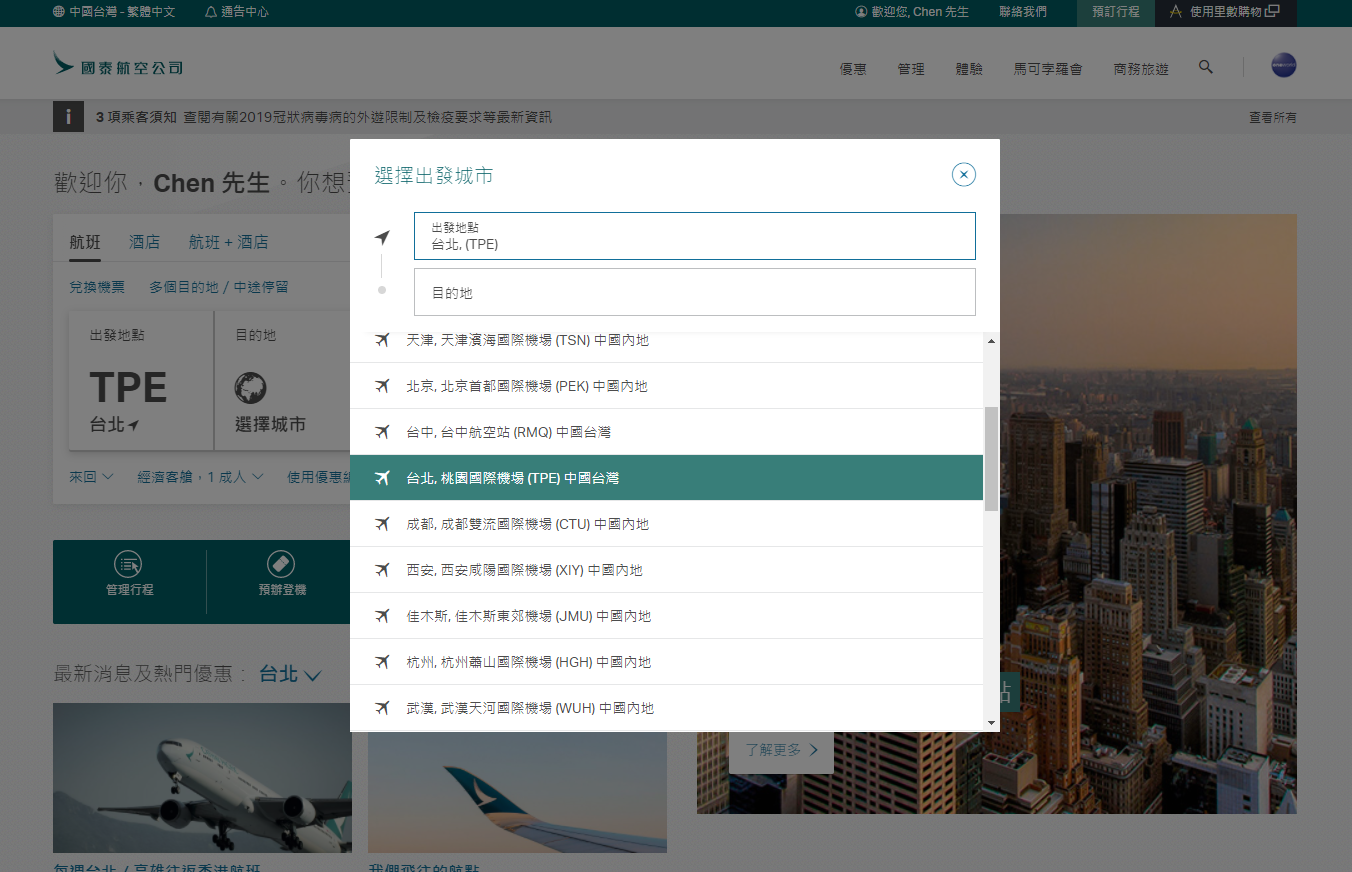Click the scrollbar down arrow in airport list
This screenshot has height=872, width=1352.
coord(991,723)
